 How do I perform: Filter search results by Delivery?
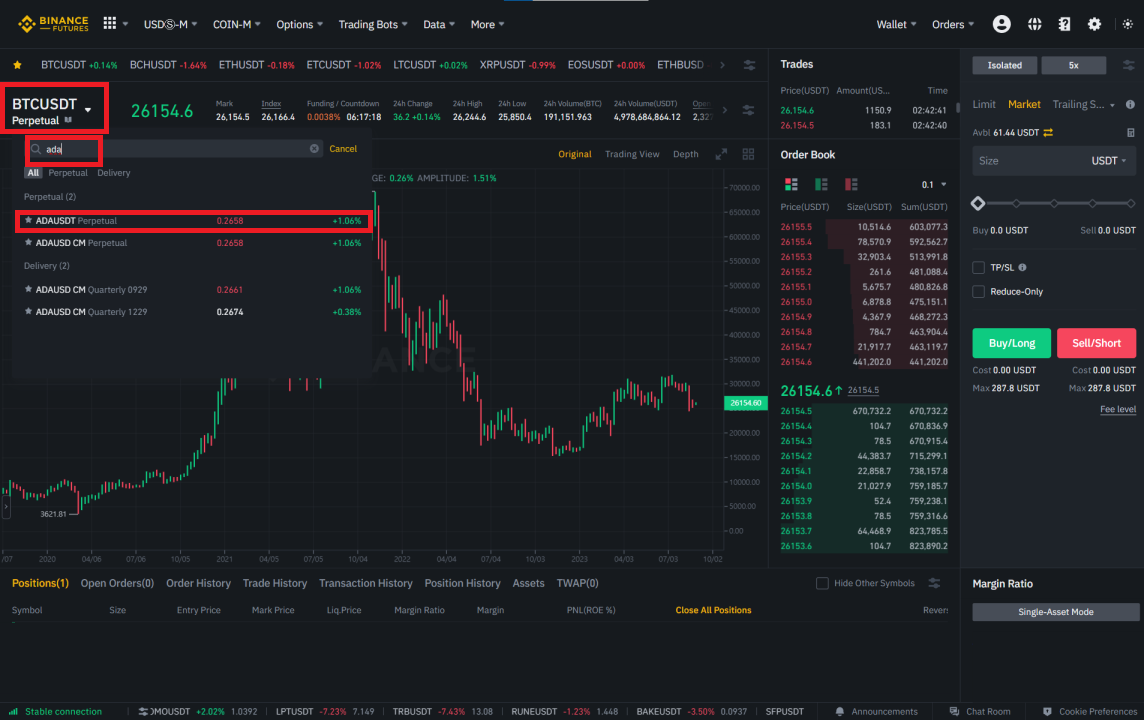point(114,173)
